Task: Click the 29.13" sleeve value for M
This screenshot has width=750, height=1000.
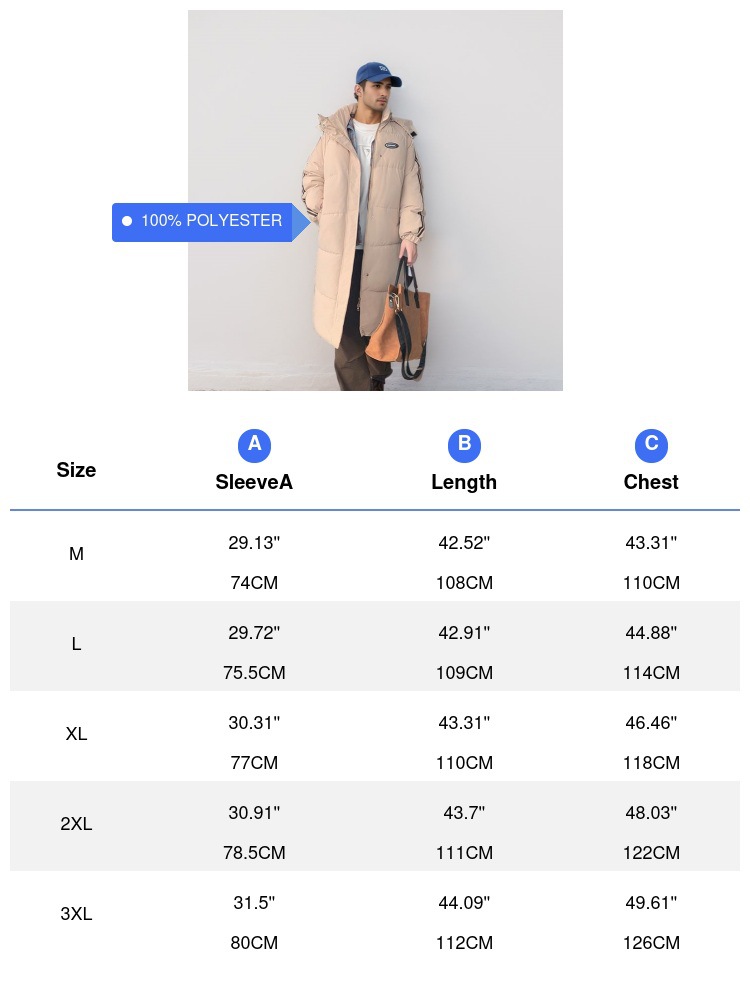Action: (x=254, y=543)
